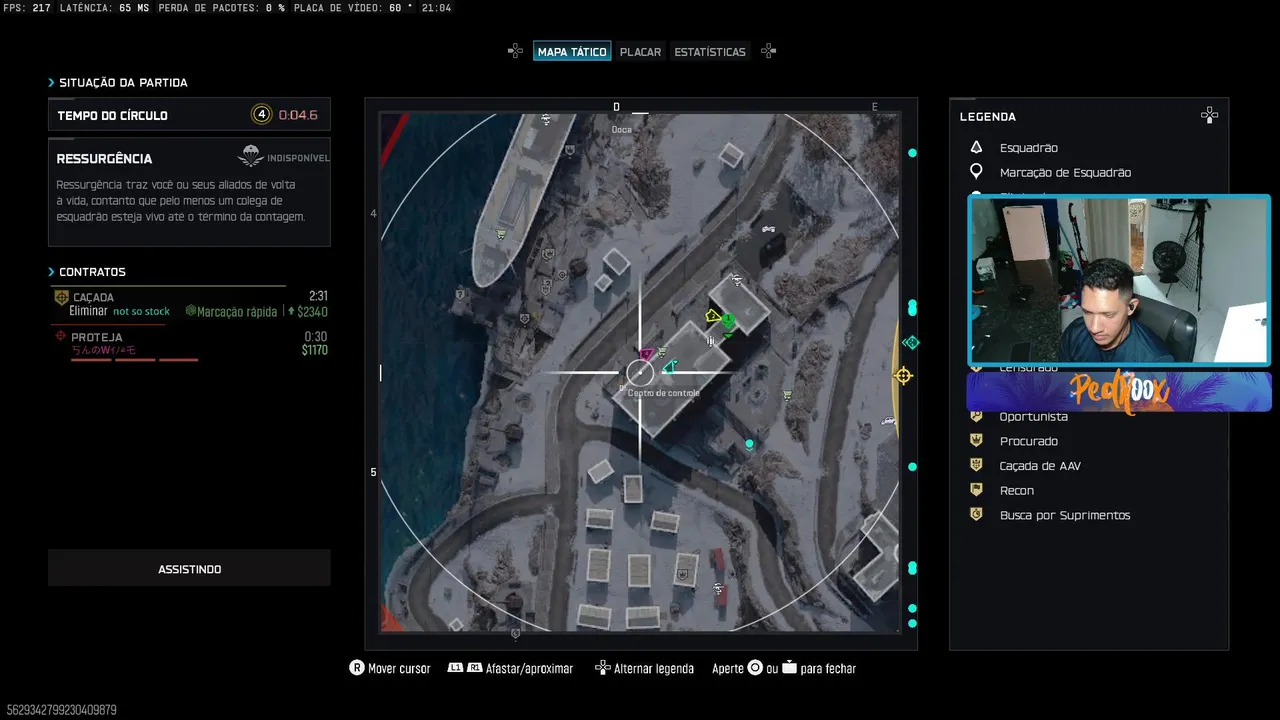The image size is (1280, 720).
Task: Click the vehicle icon in the northeast lot
Action: (x=768, y=229)
